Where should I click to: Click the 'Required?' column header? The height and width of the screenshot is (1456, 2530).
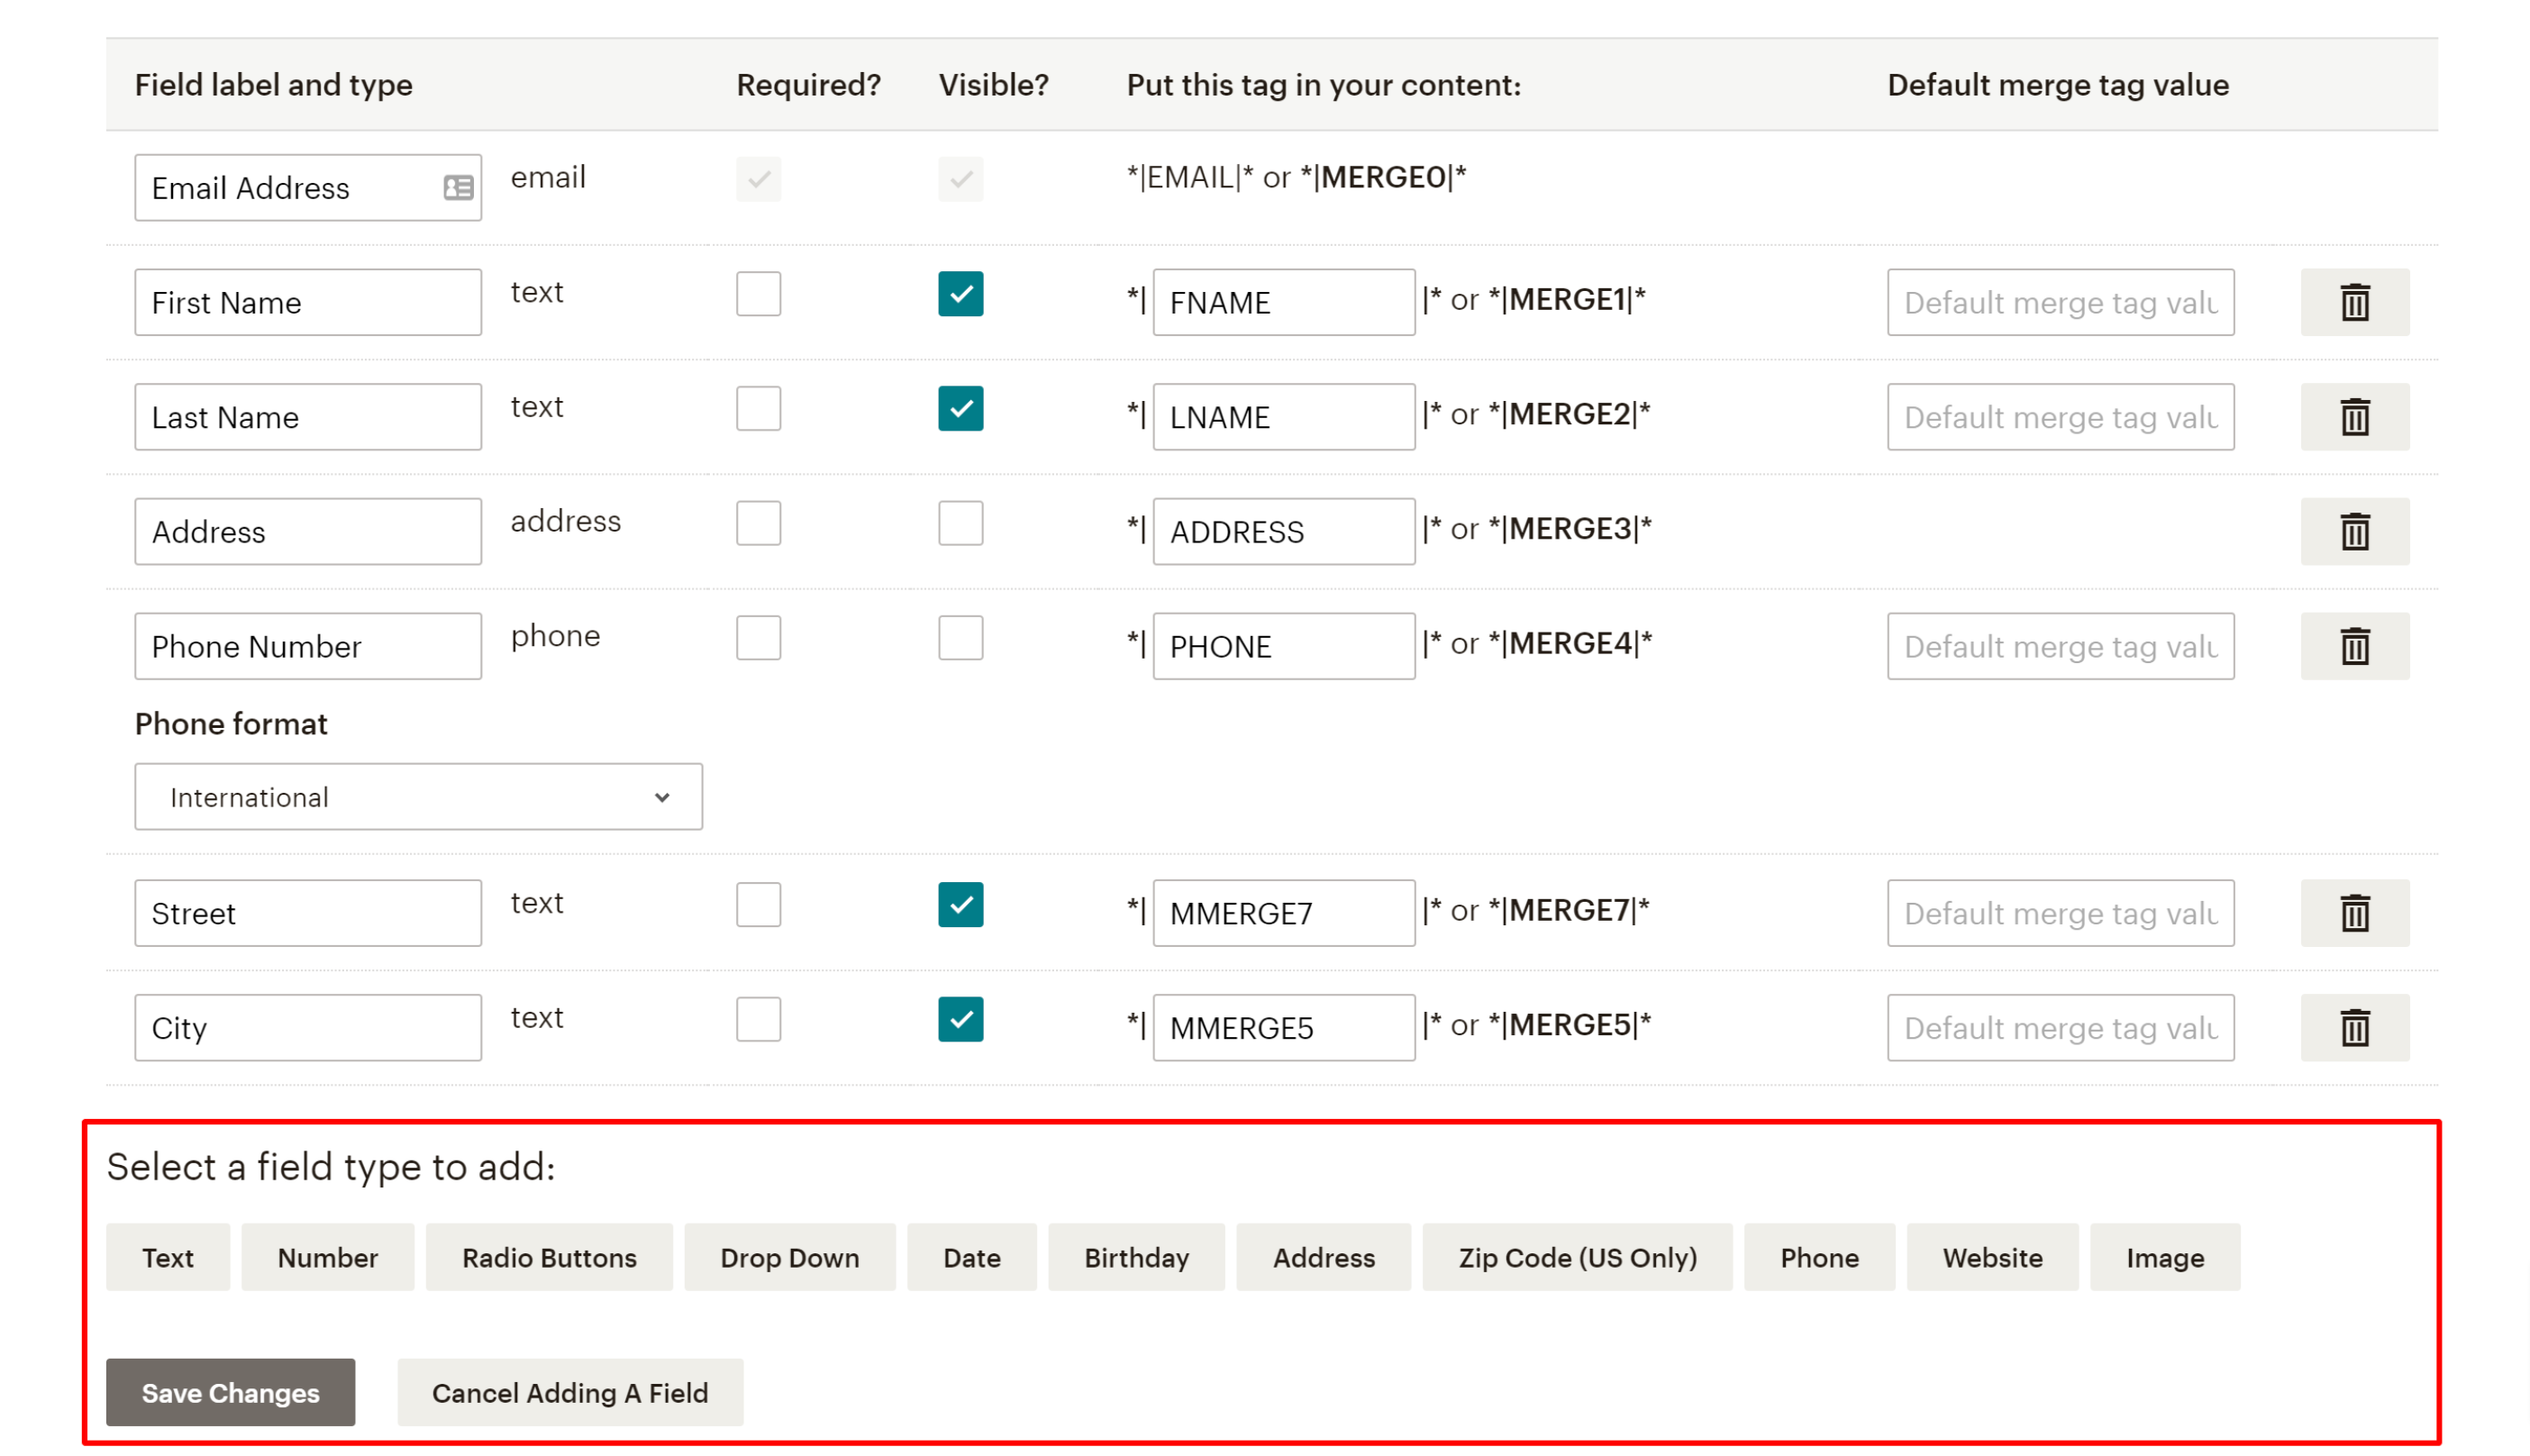pos(808,85)
